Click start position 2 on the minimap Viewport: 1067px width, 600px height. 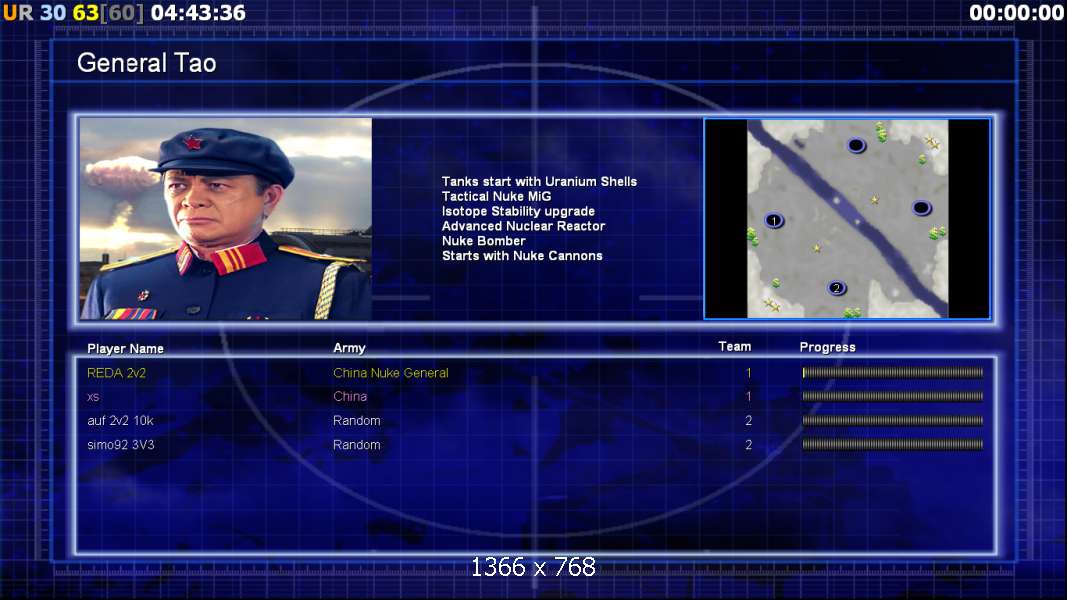(836, 288)
